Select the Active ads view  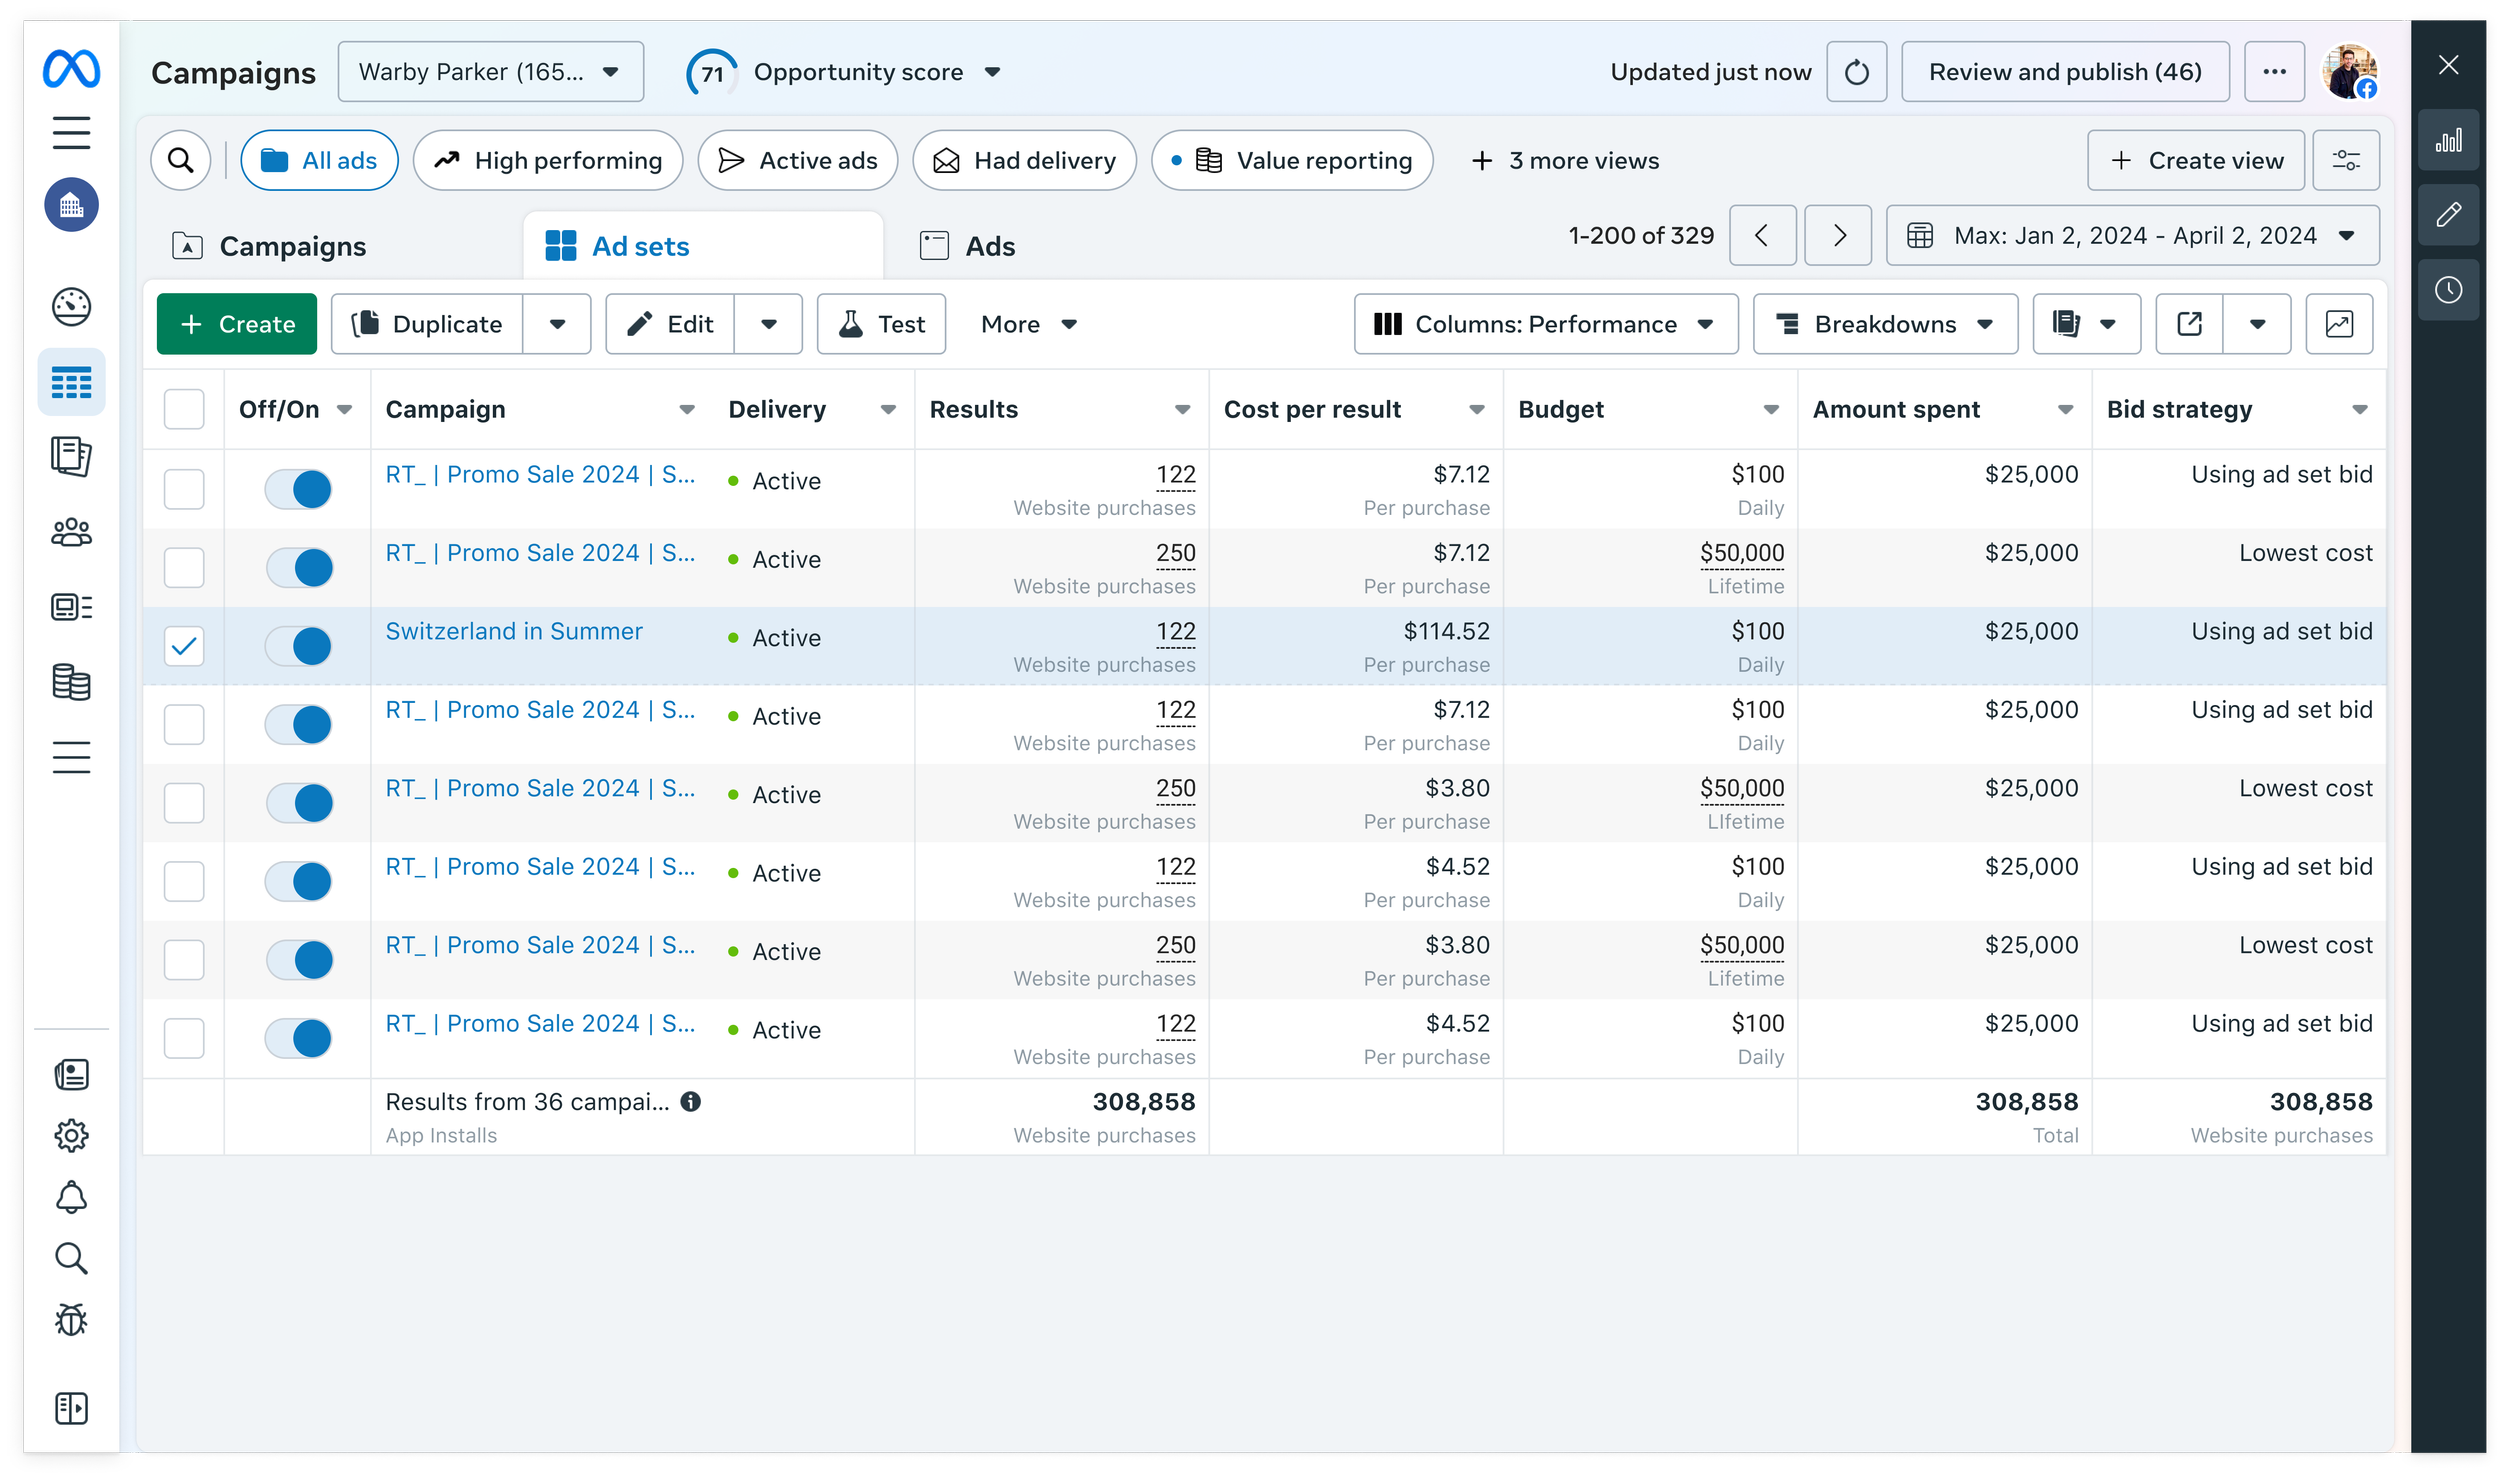(797, 160)
